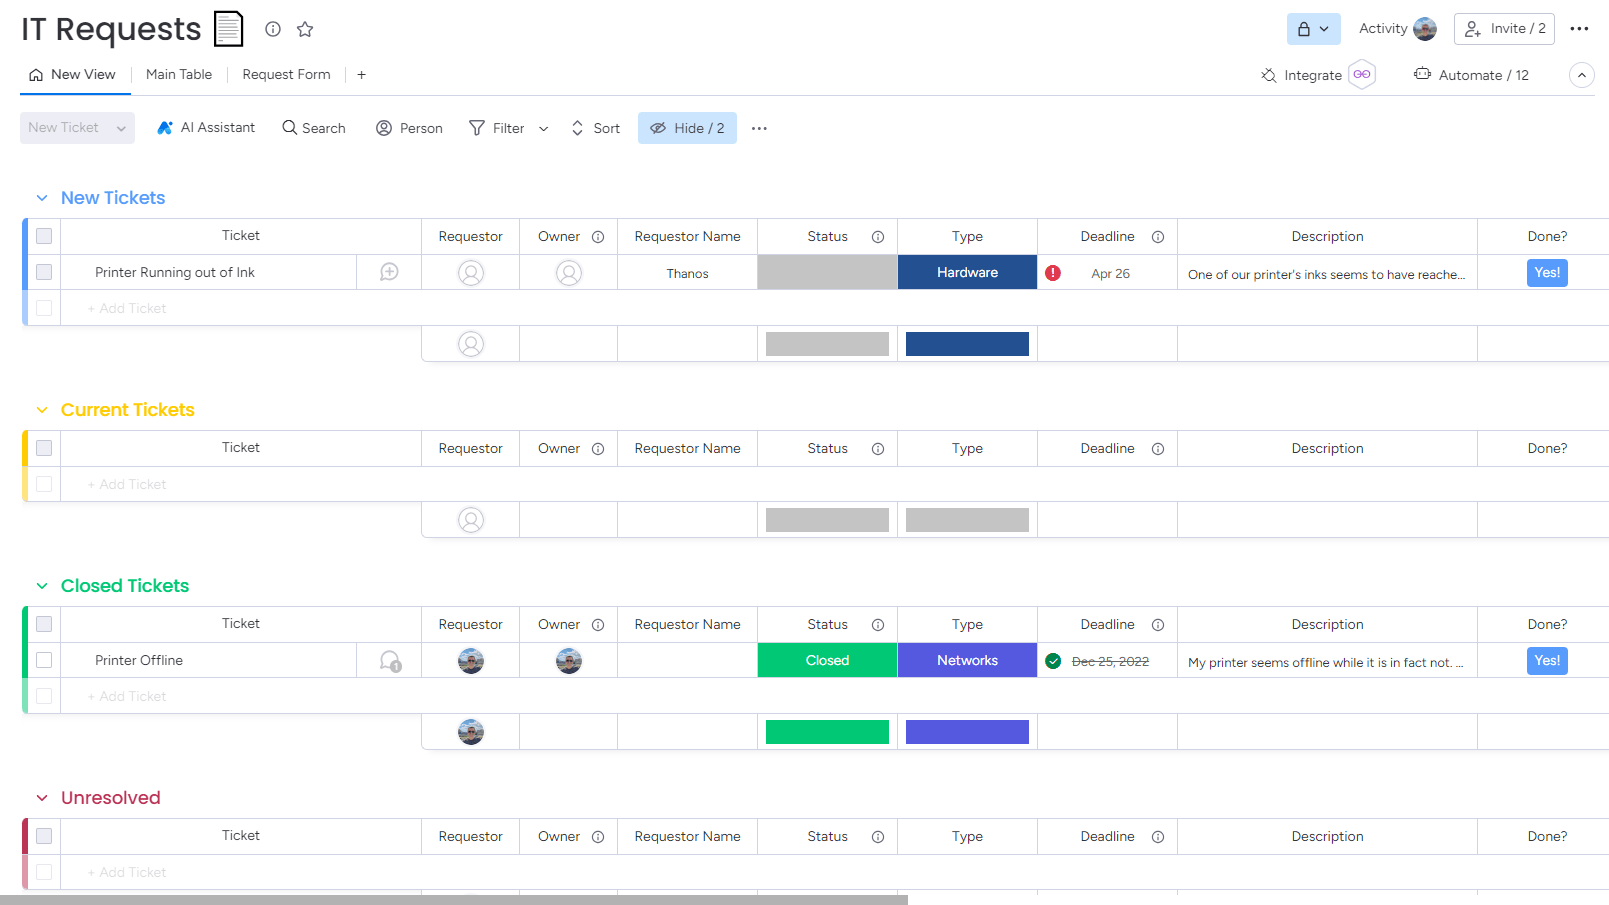Open the New Ticket dropdown arrow
This screenshot has width=1609, height=905.
point(120,128)
